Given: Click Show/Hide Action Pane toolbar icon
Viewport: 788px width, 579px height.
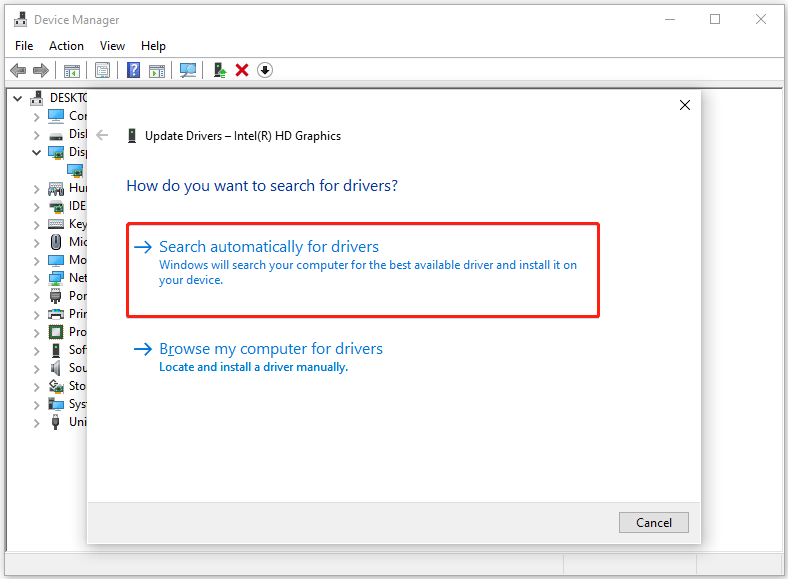Looking at the screenshot, I should tap(157, 70).
